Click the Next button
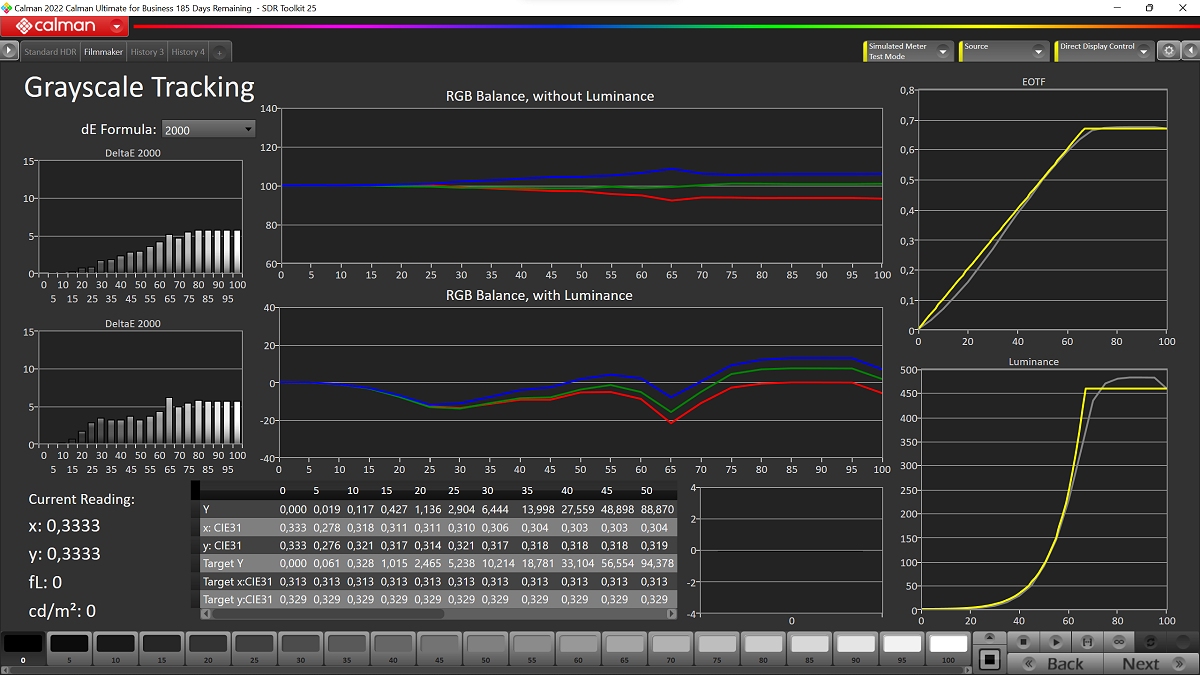1200x675 pixels. point(1140,663)
